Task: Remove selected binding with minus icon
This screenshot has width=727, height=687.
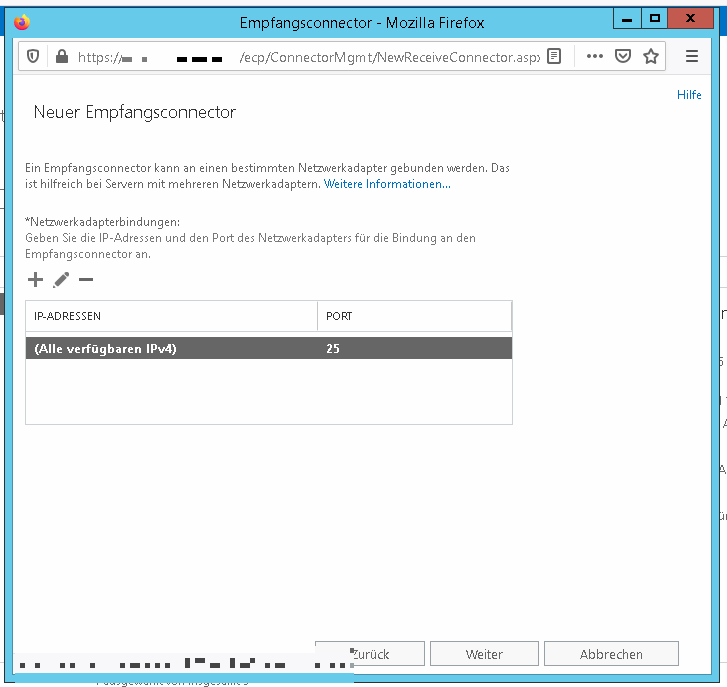Action: [x=86, y=280]
